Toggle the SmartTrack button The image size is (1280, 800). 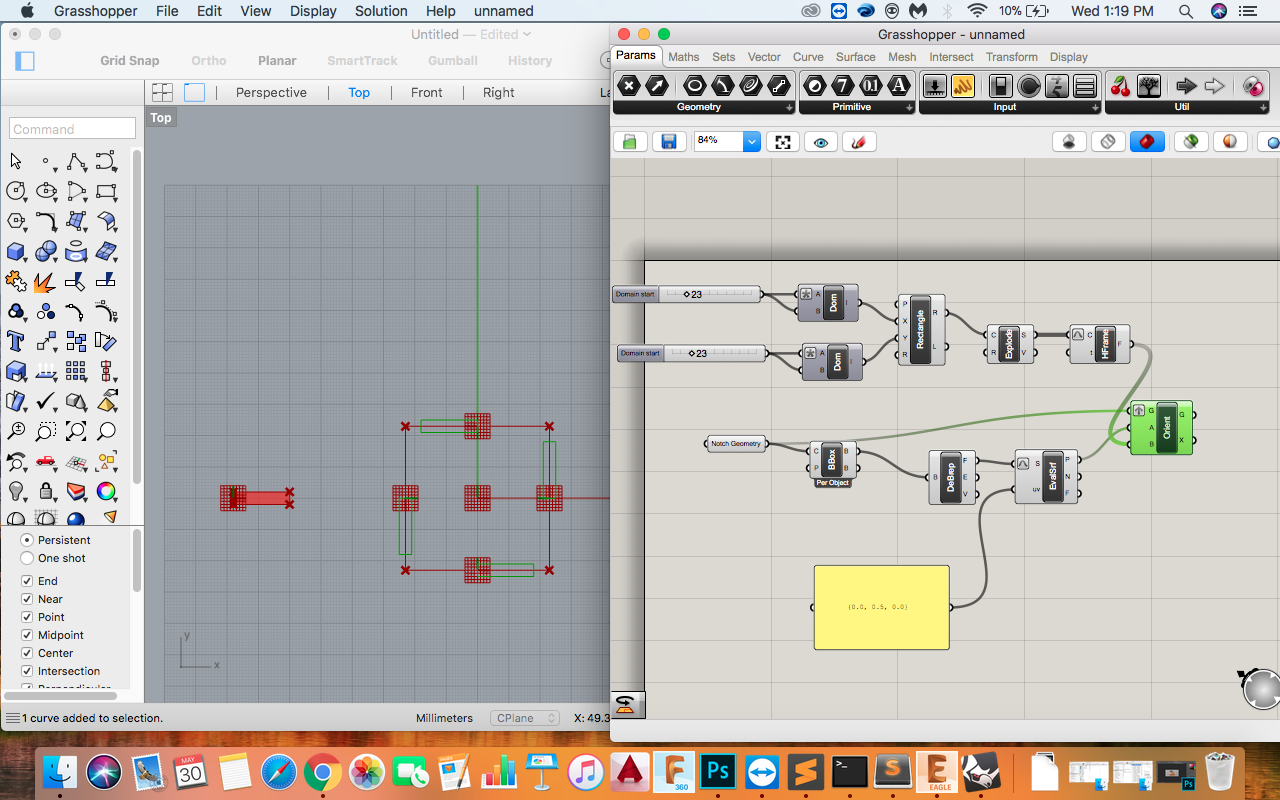coord(362,61)
